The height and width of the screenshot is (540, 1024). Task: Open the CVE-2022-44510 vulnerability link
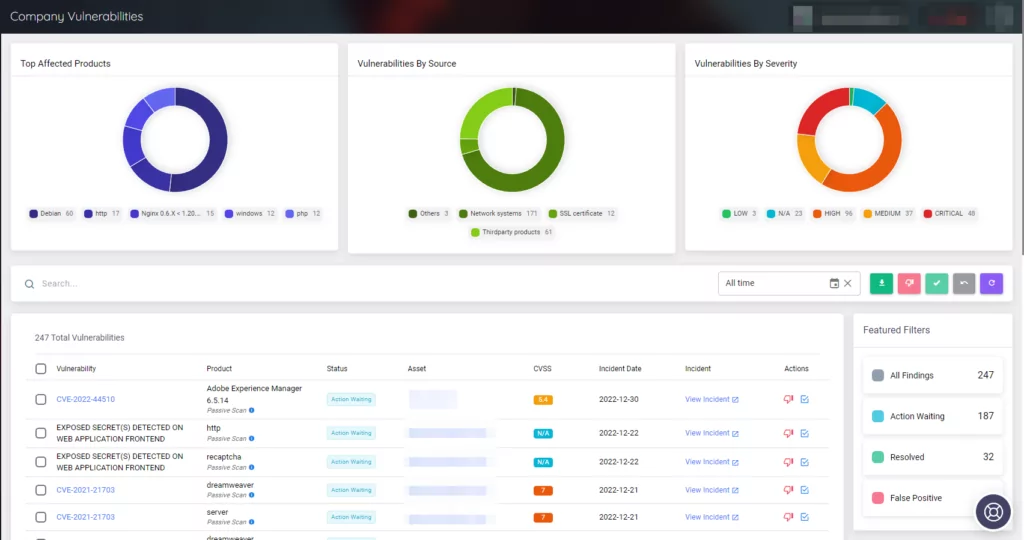[x=86, y=399]
